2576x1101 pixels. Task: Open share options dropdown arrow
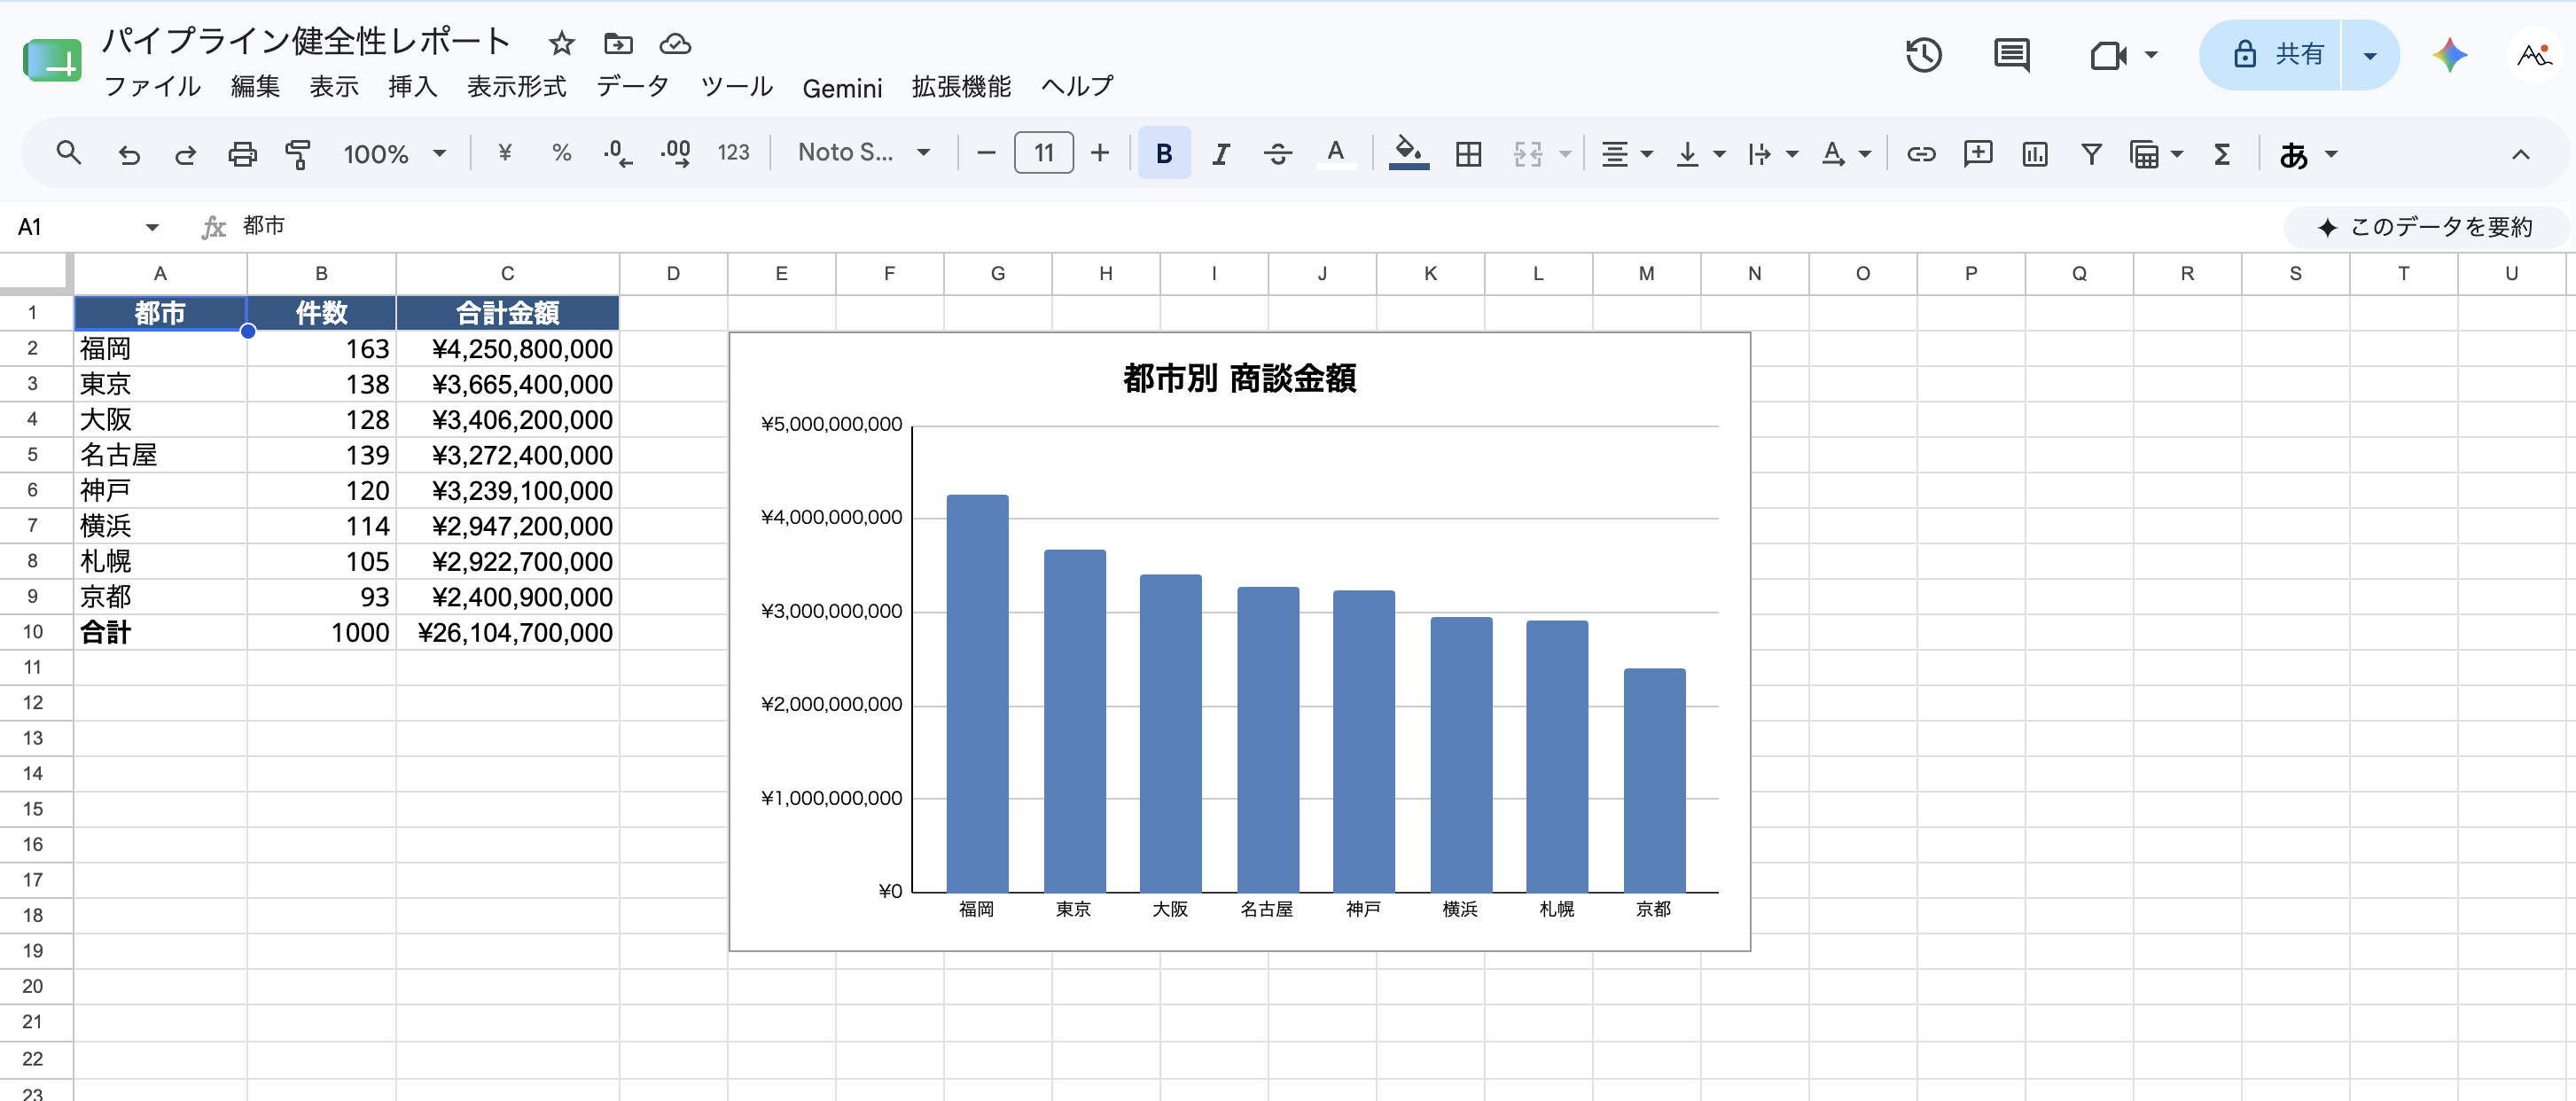(2370, 55)
